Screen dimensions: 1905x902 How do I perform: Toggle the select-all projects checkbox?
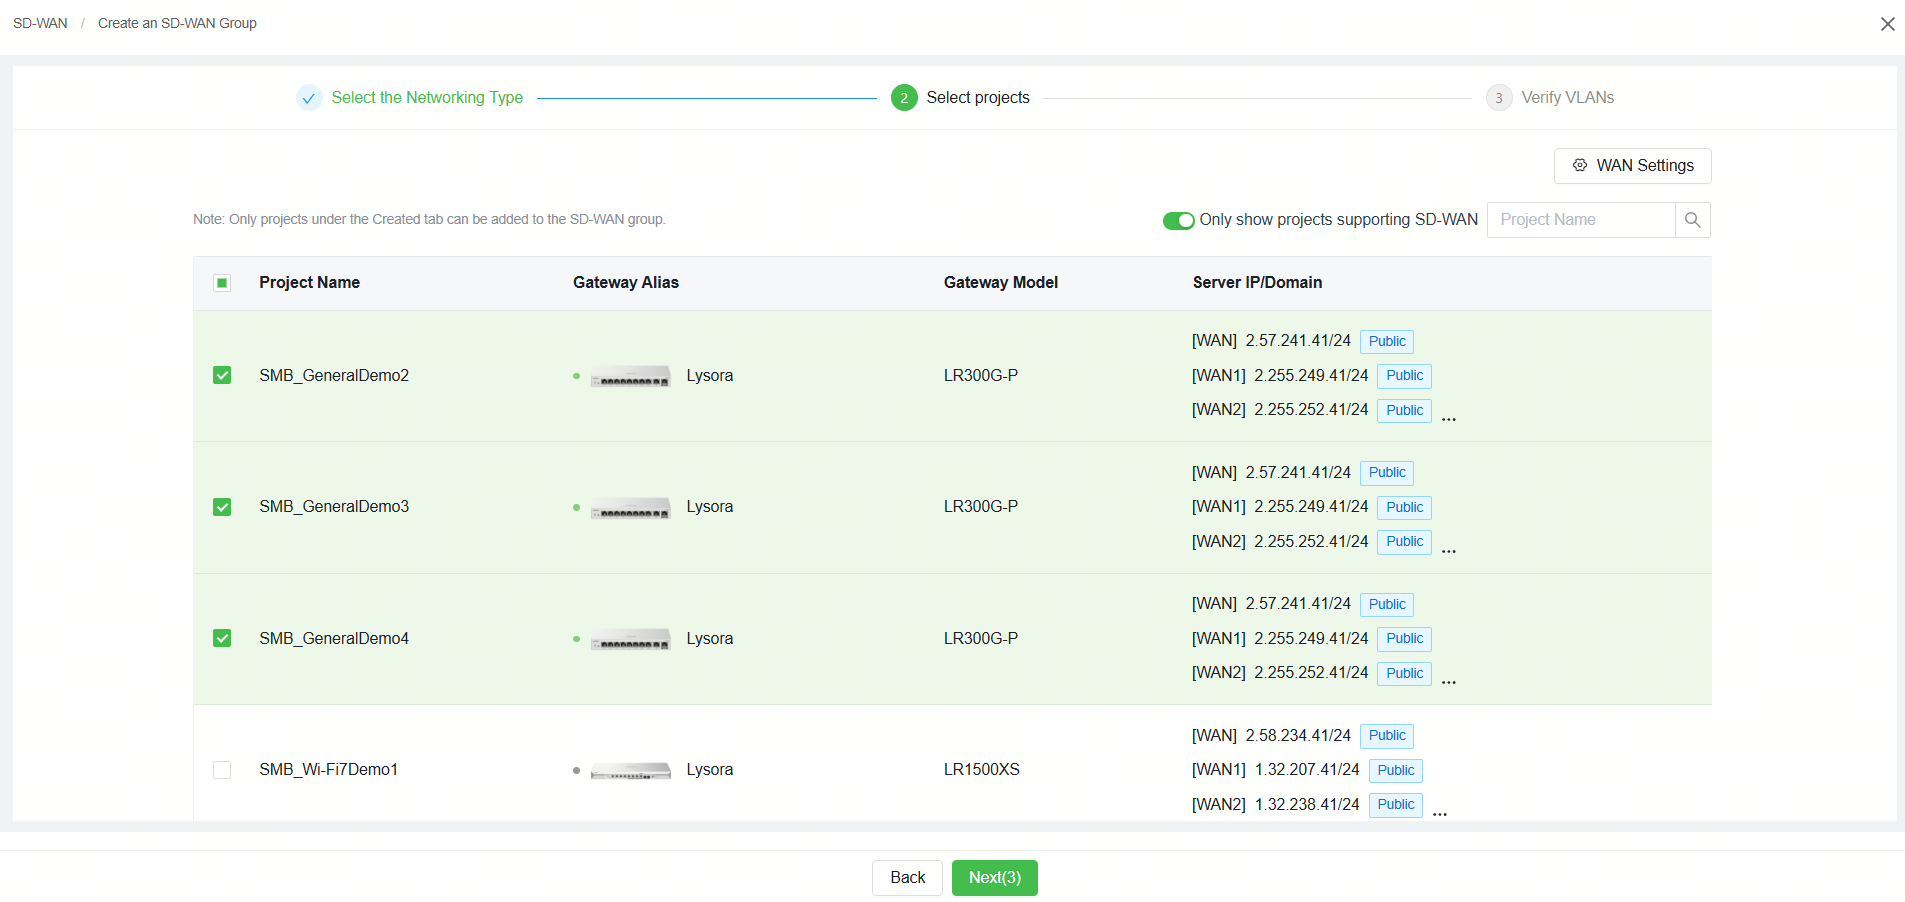222,283
